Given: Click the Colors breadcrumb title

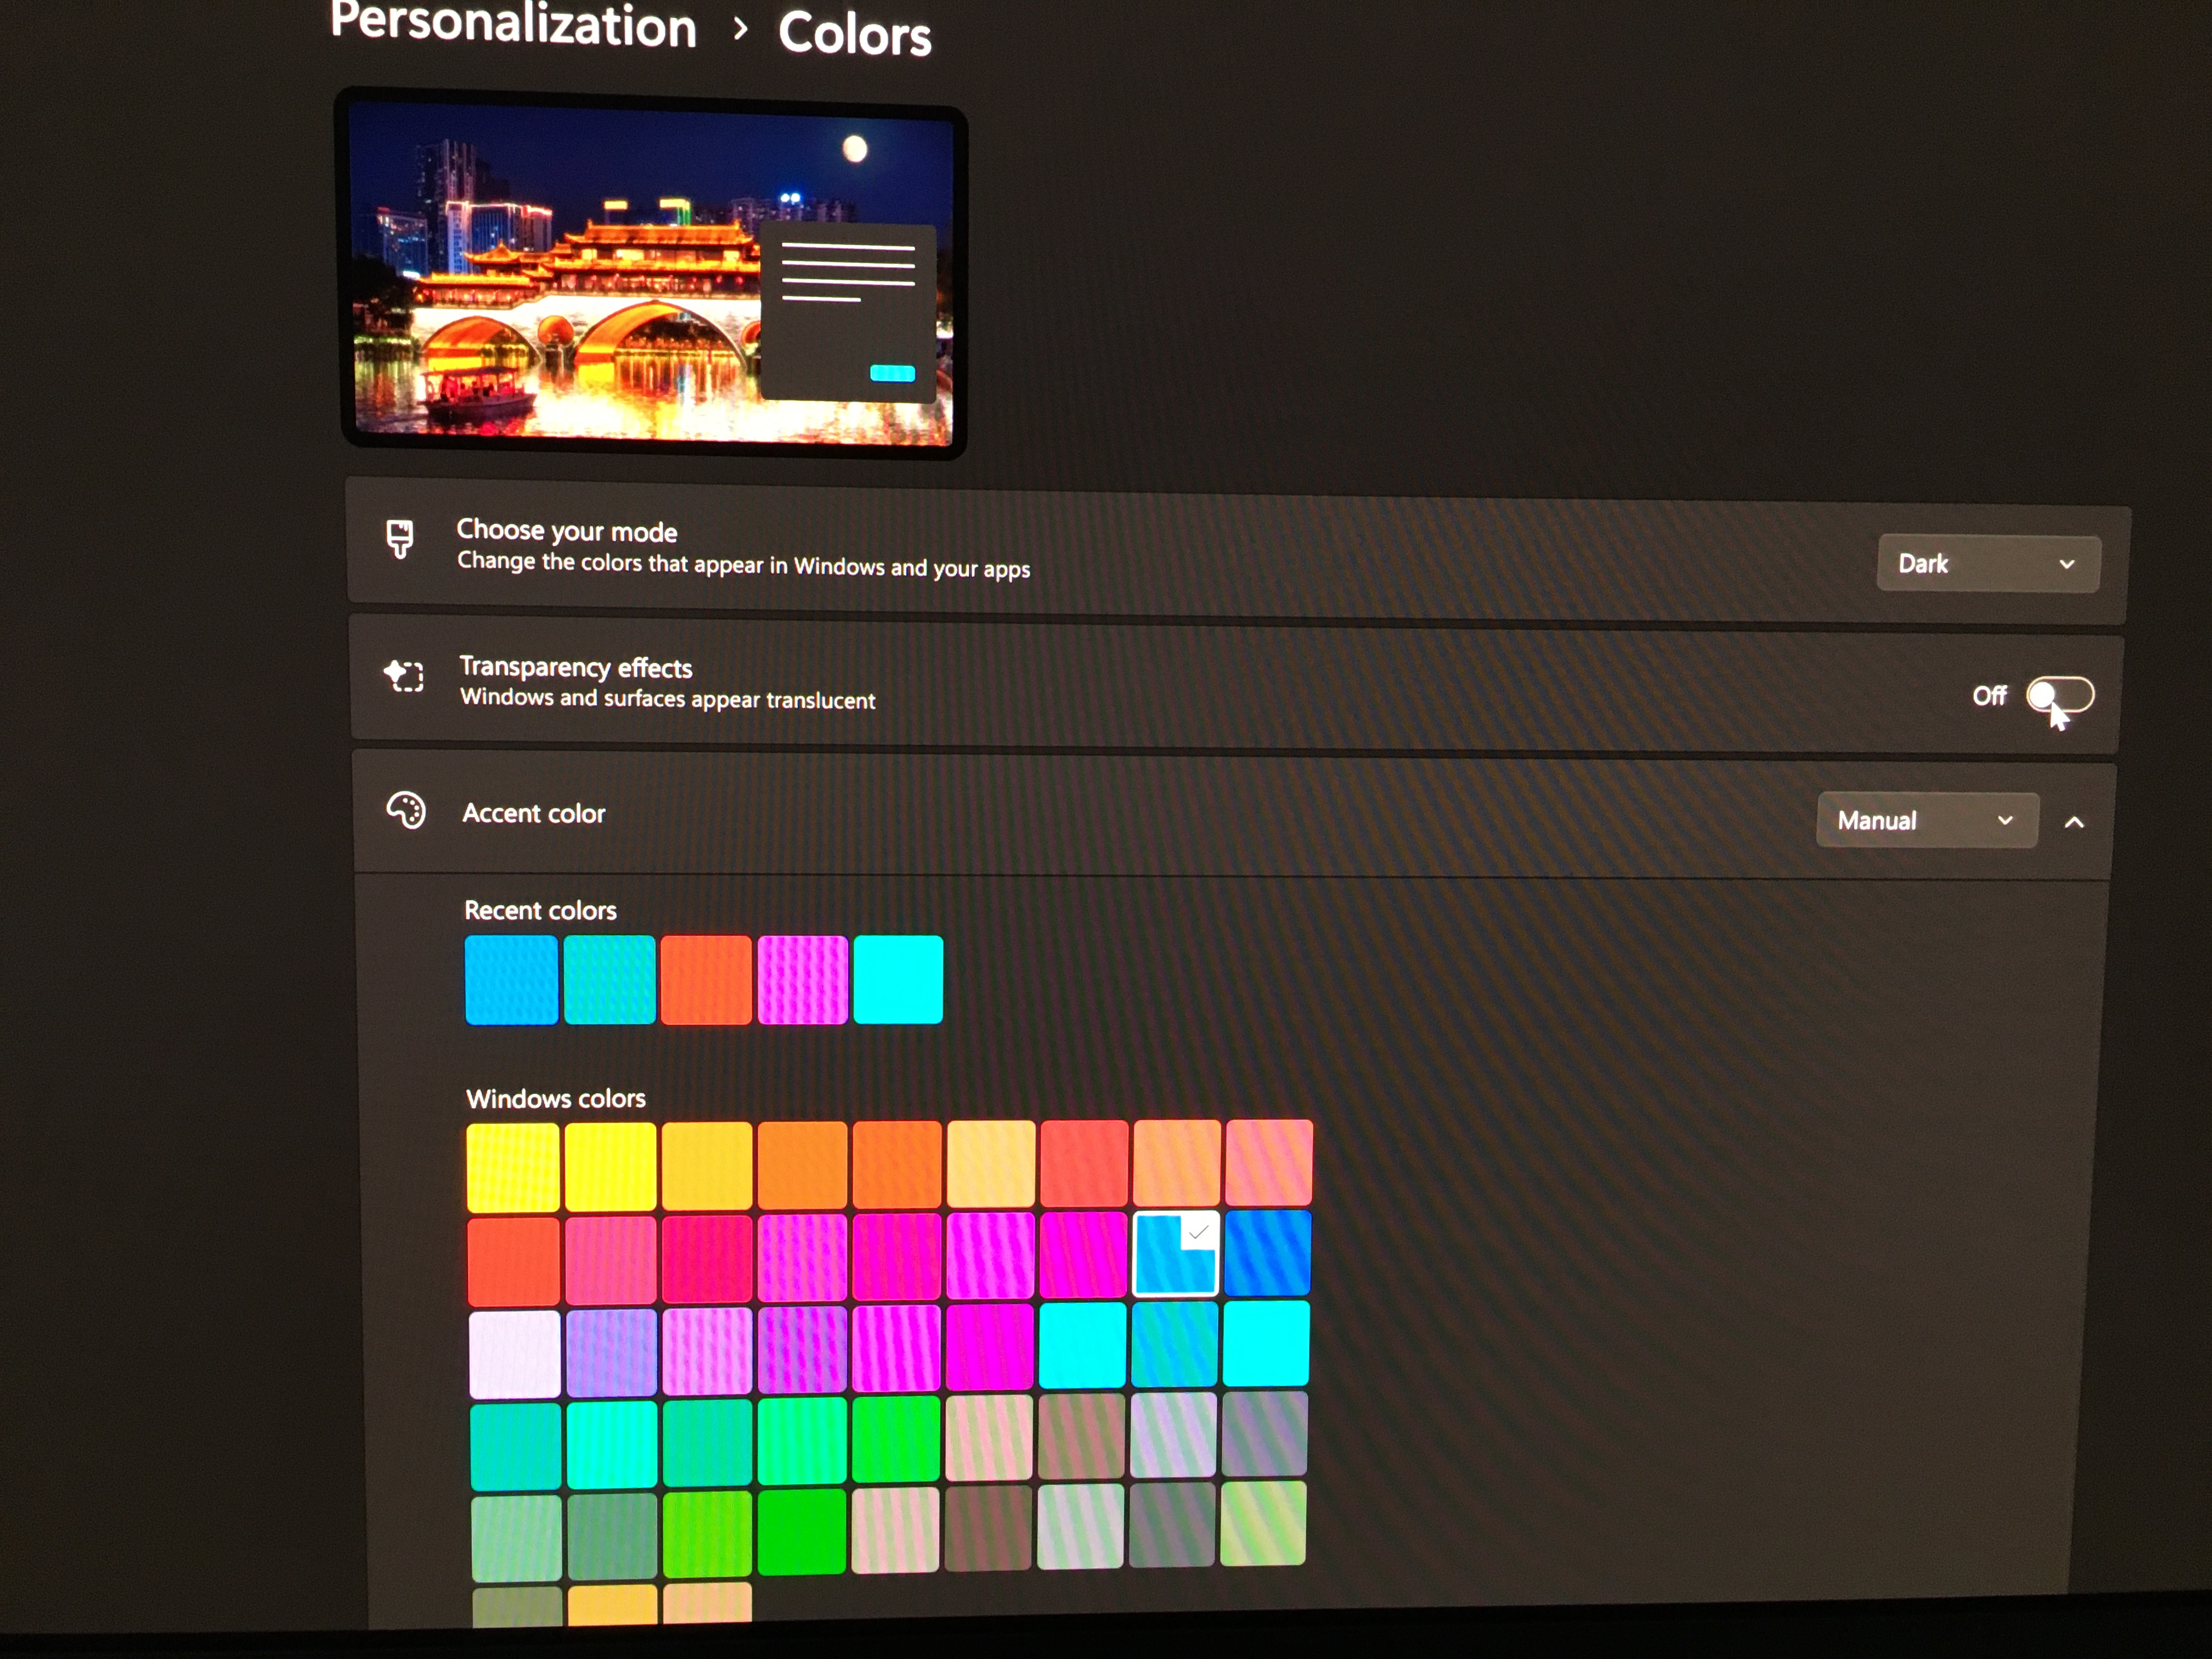Looking at the screenshot, I should click(x=854, y=34).
